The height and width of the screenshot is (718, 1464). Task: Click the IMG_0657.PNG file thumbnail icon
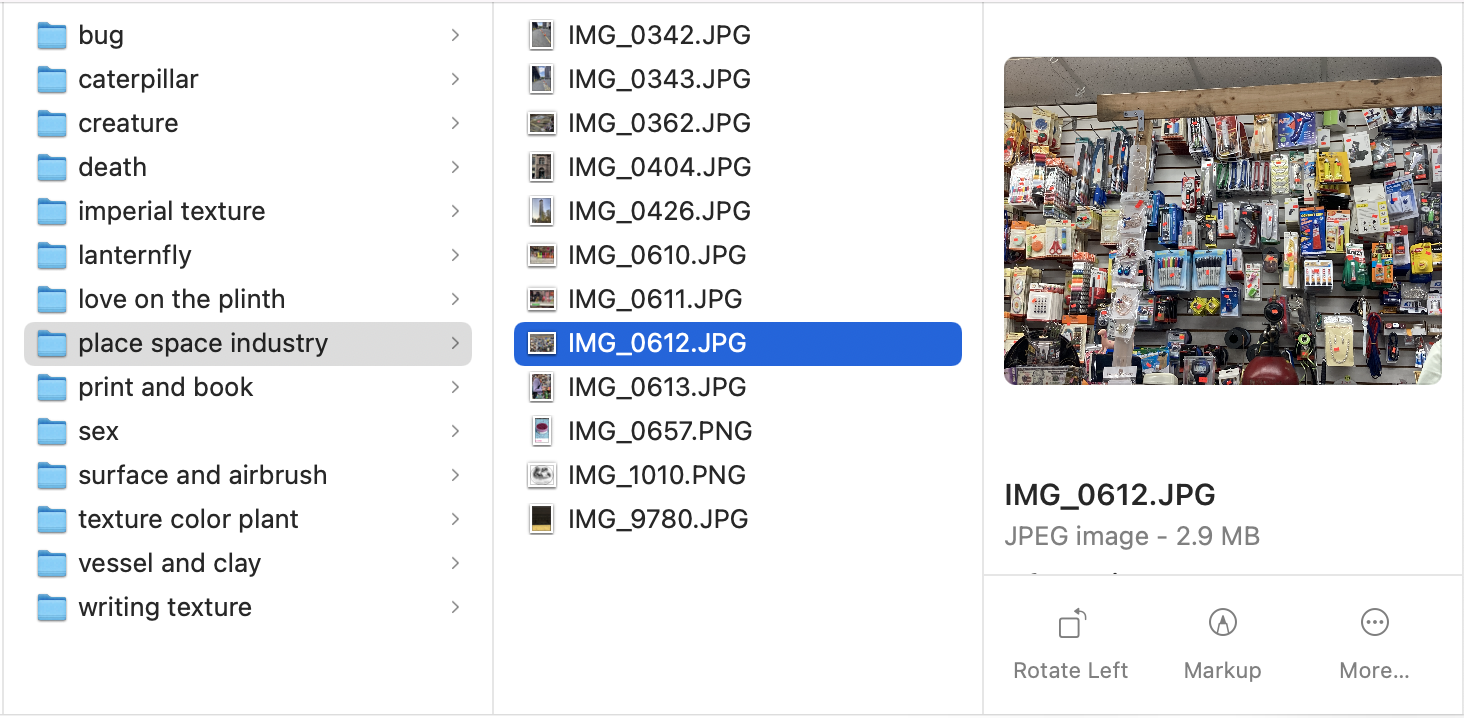[x=541, y=431]
